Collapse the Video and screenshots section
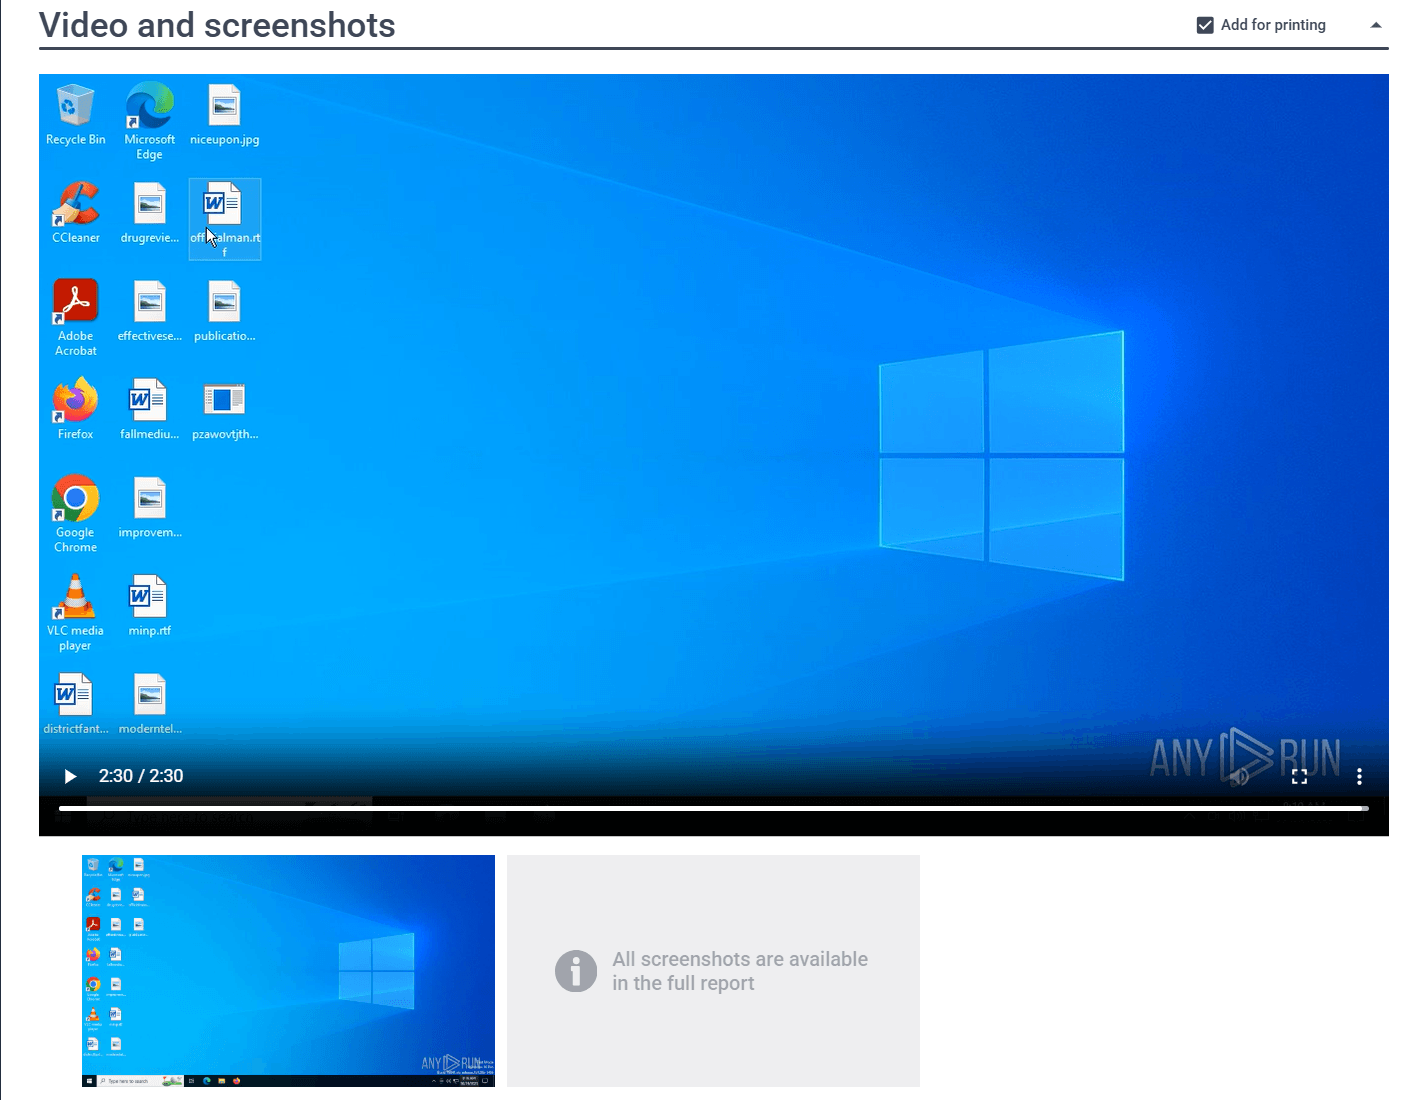 [1376, 25]
